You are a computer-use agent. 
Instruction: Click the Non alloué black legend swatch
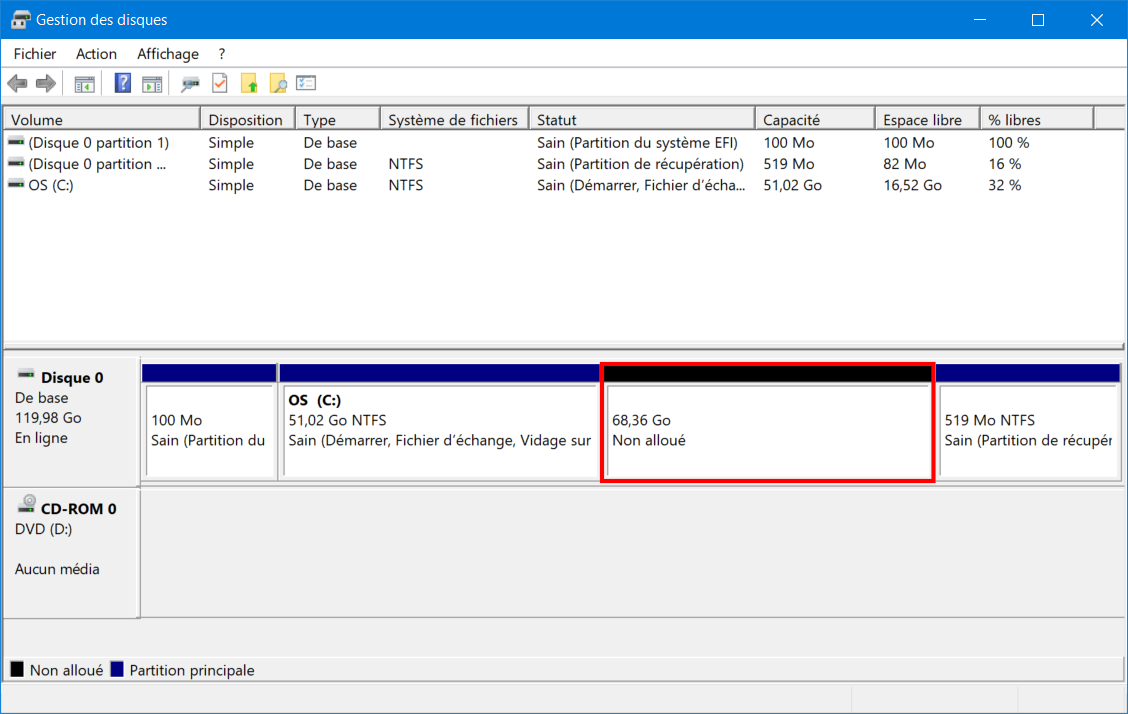[17, 669]
